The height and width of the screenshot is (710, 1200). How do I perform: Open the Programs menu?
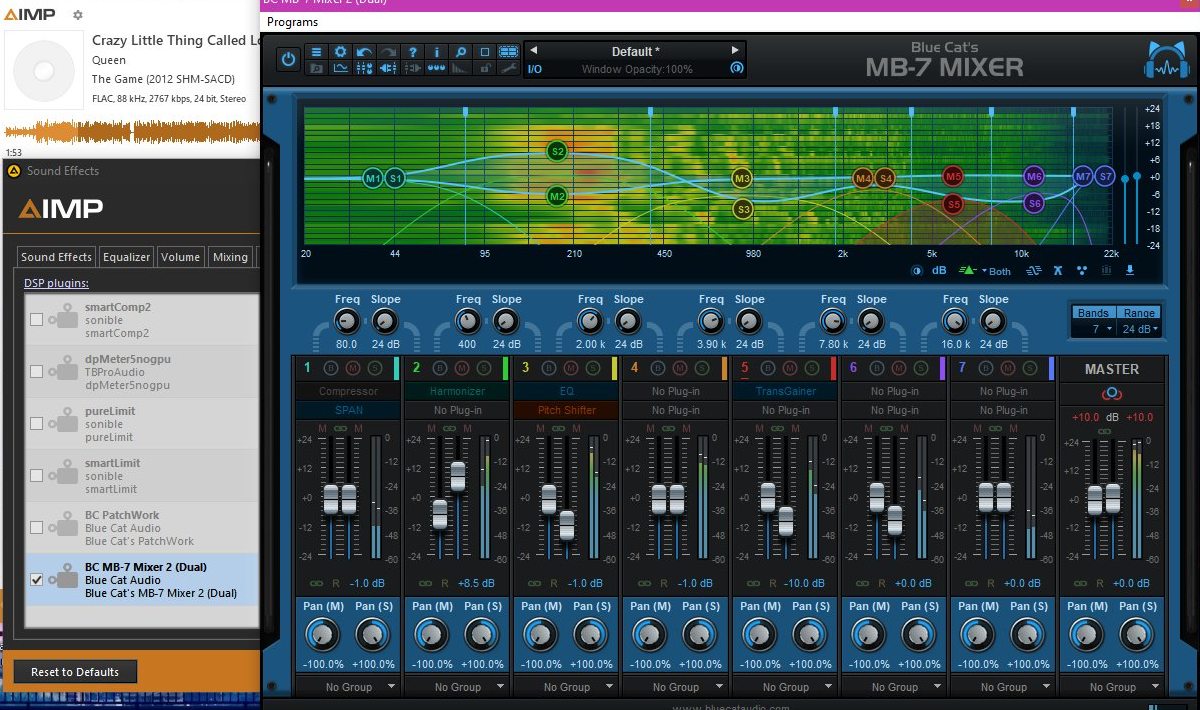pos(293,21)
